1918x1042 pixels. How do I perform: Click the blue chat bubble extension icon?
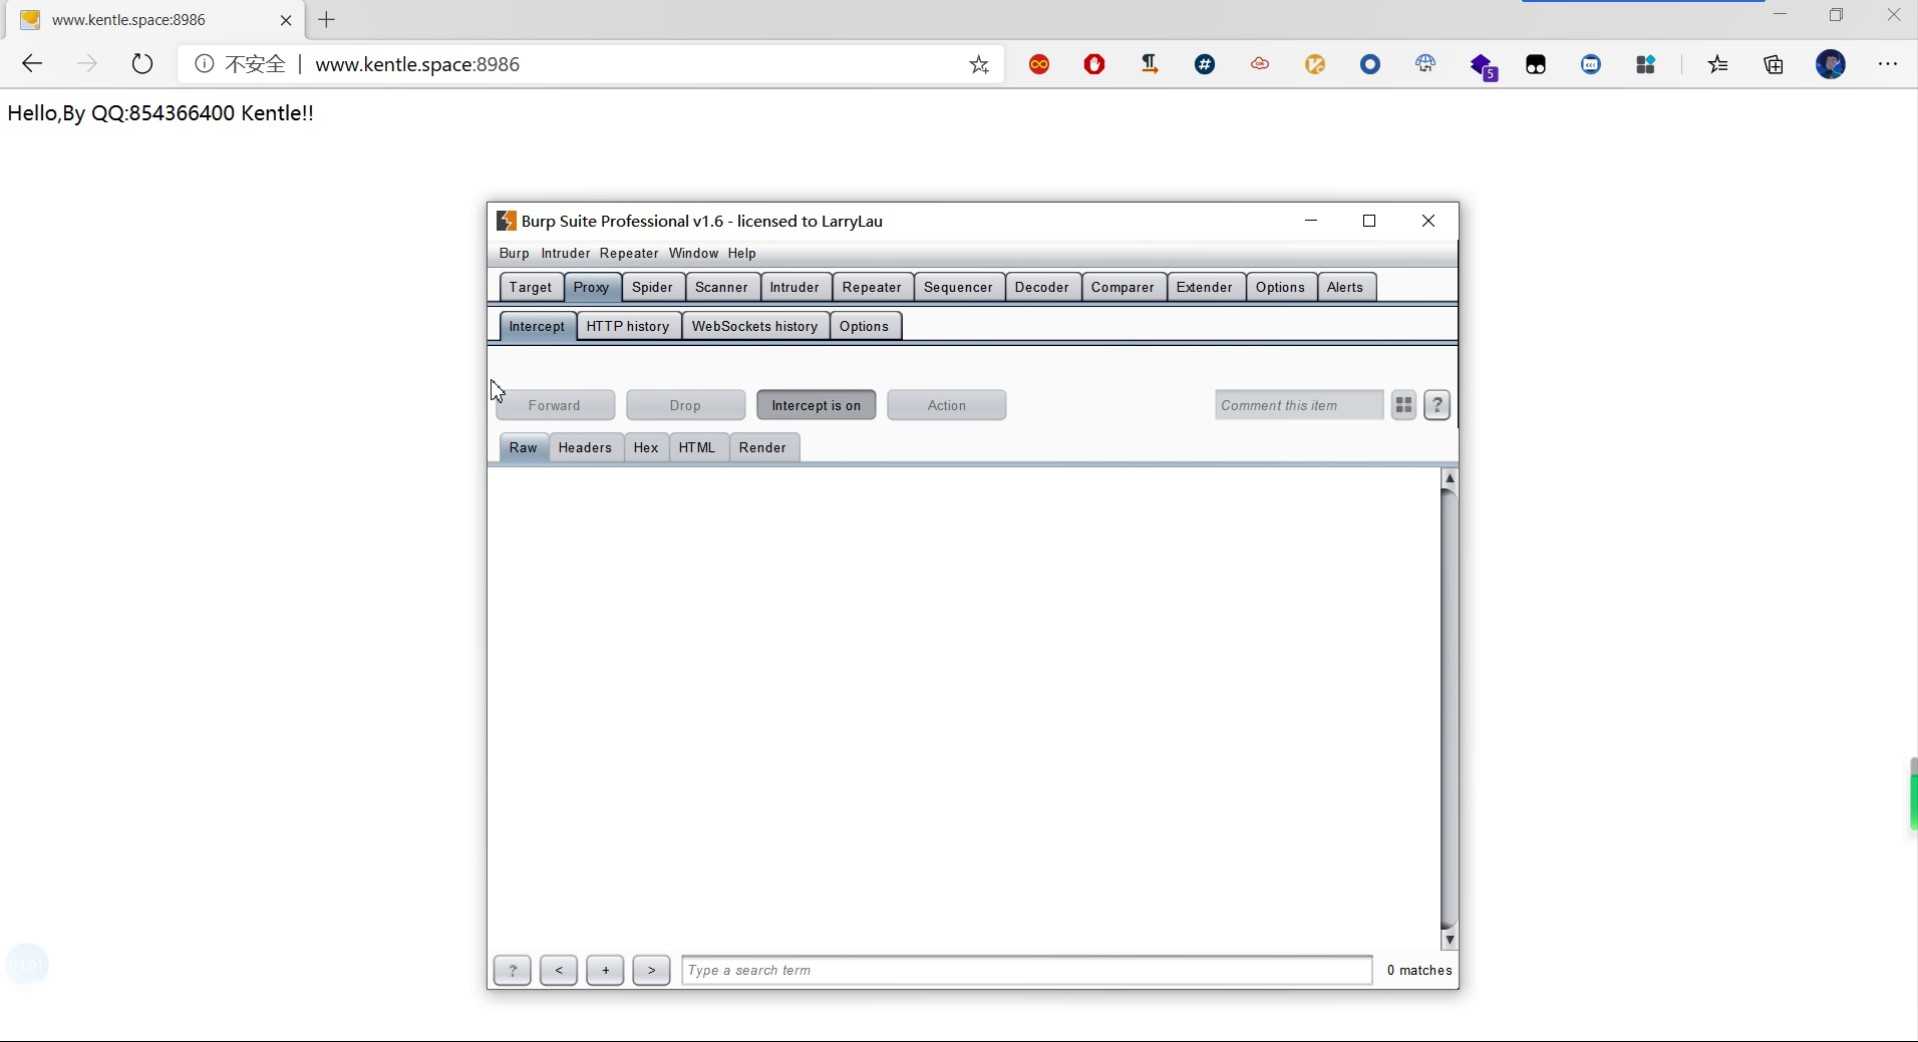pyautogui.click(x=1591, y=65)
